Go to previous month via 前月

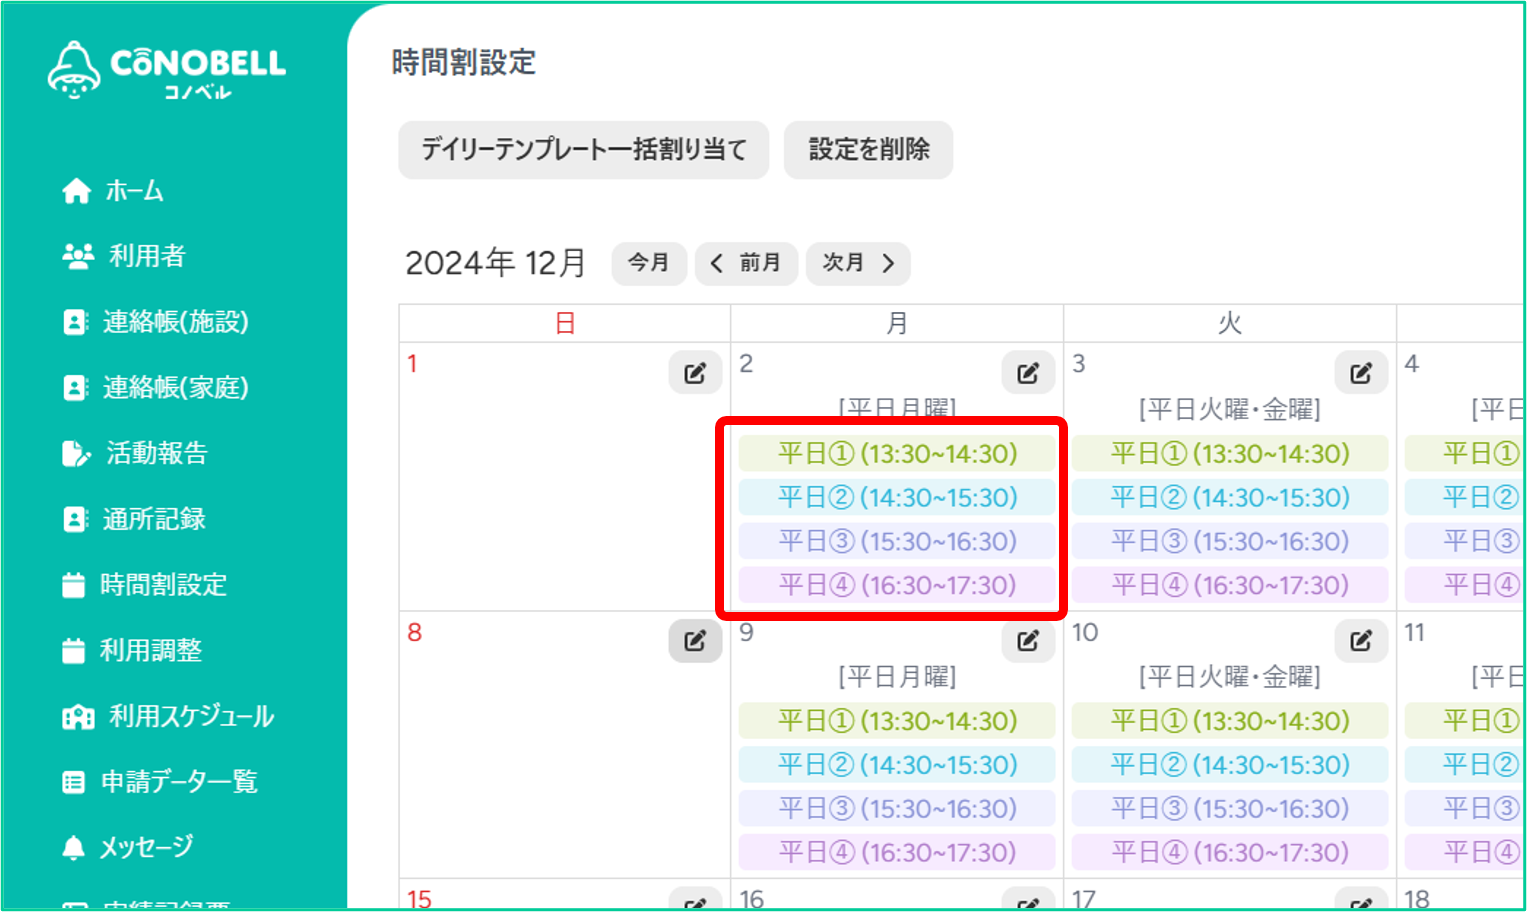tap(746, 263)
